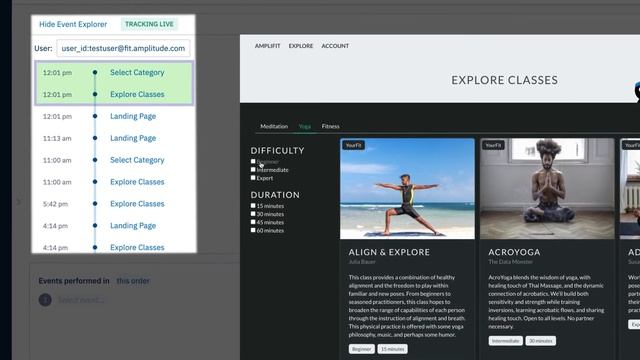Image resolution: width=640 pixels, height=360 pixels.
Task: Click Hide Event Explorer link
Action: tap(73, 24)
